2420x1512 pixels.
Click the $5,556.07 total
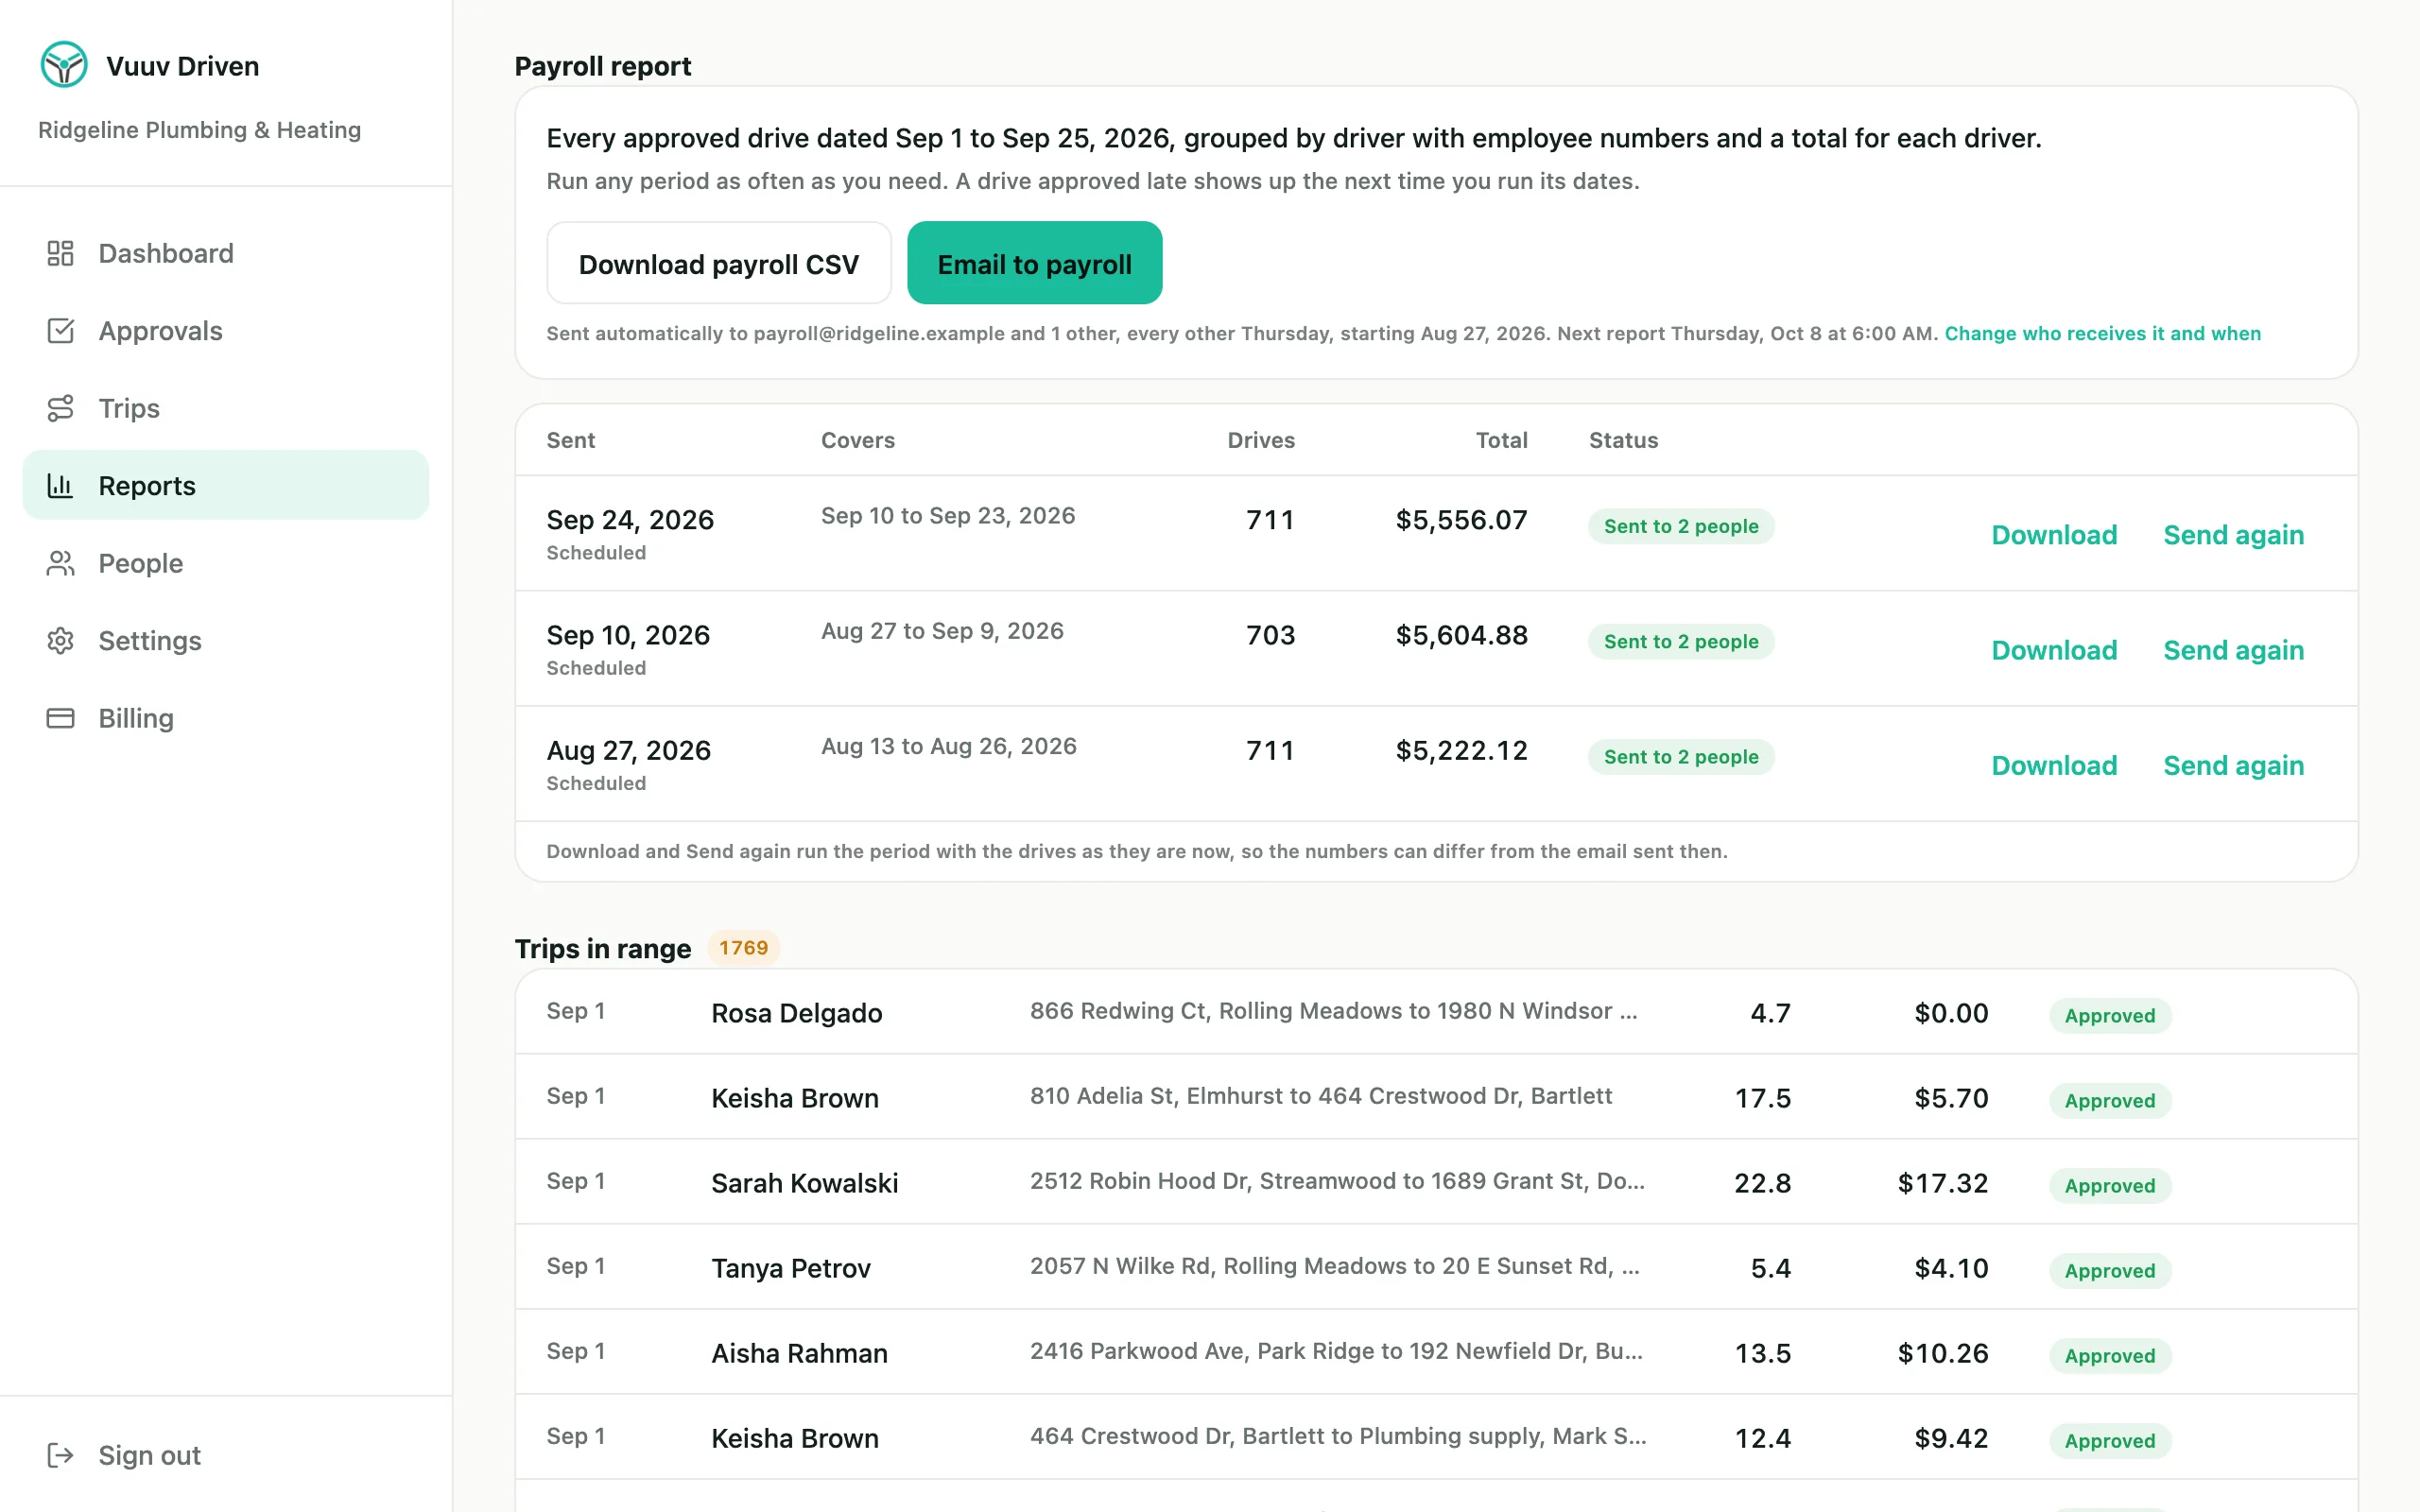click(1461, 520)
